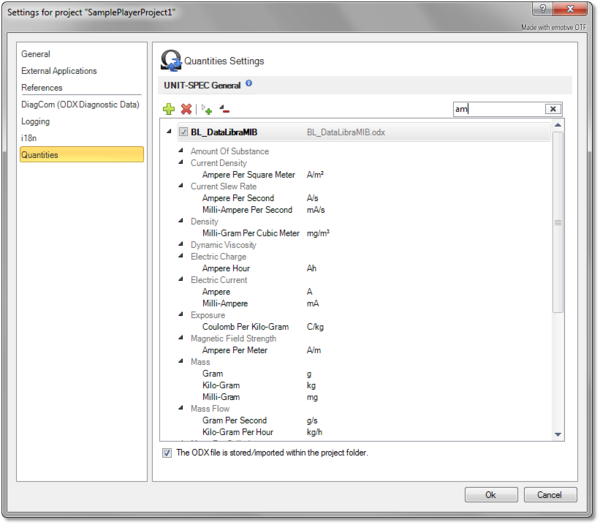Click the red X delete icon
600x525 pixels.
pyautogui.click(x=186, y=108)
